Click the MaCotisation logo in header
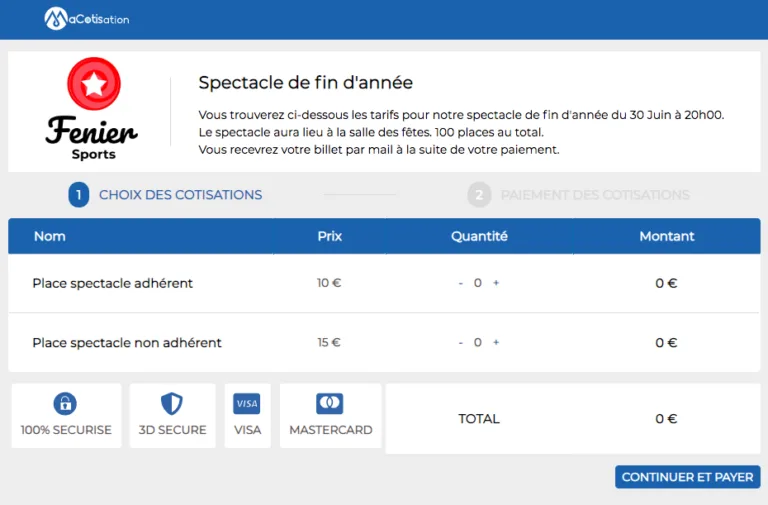 (87, 19)
